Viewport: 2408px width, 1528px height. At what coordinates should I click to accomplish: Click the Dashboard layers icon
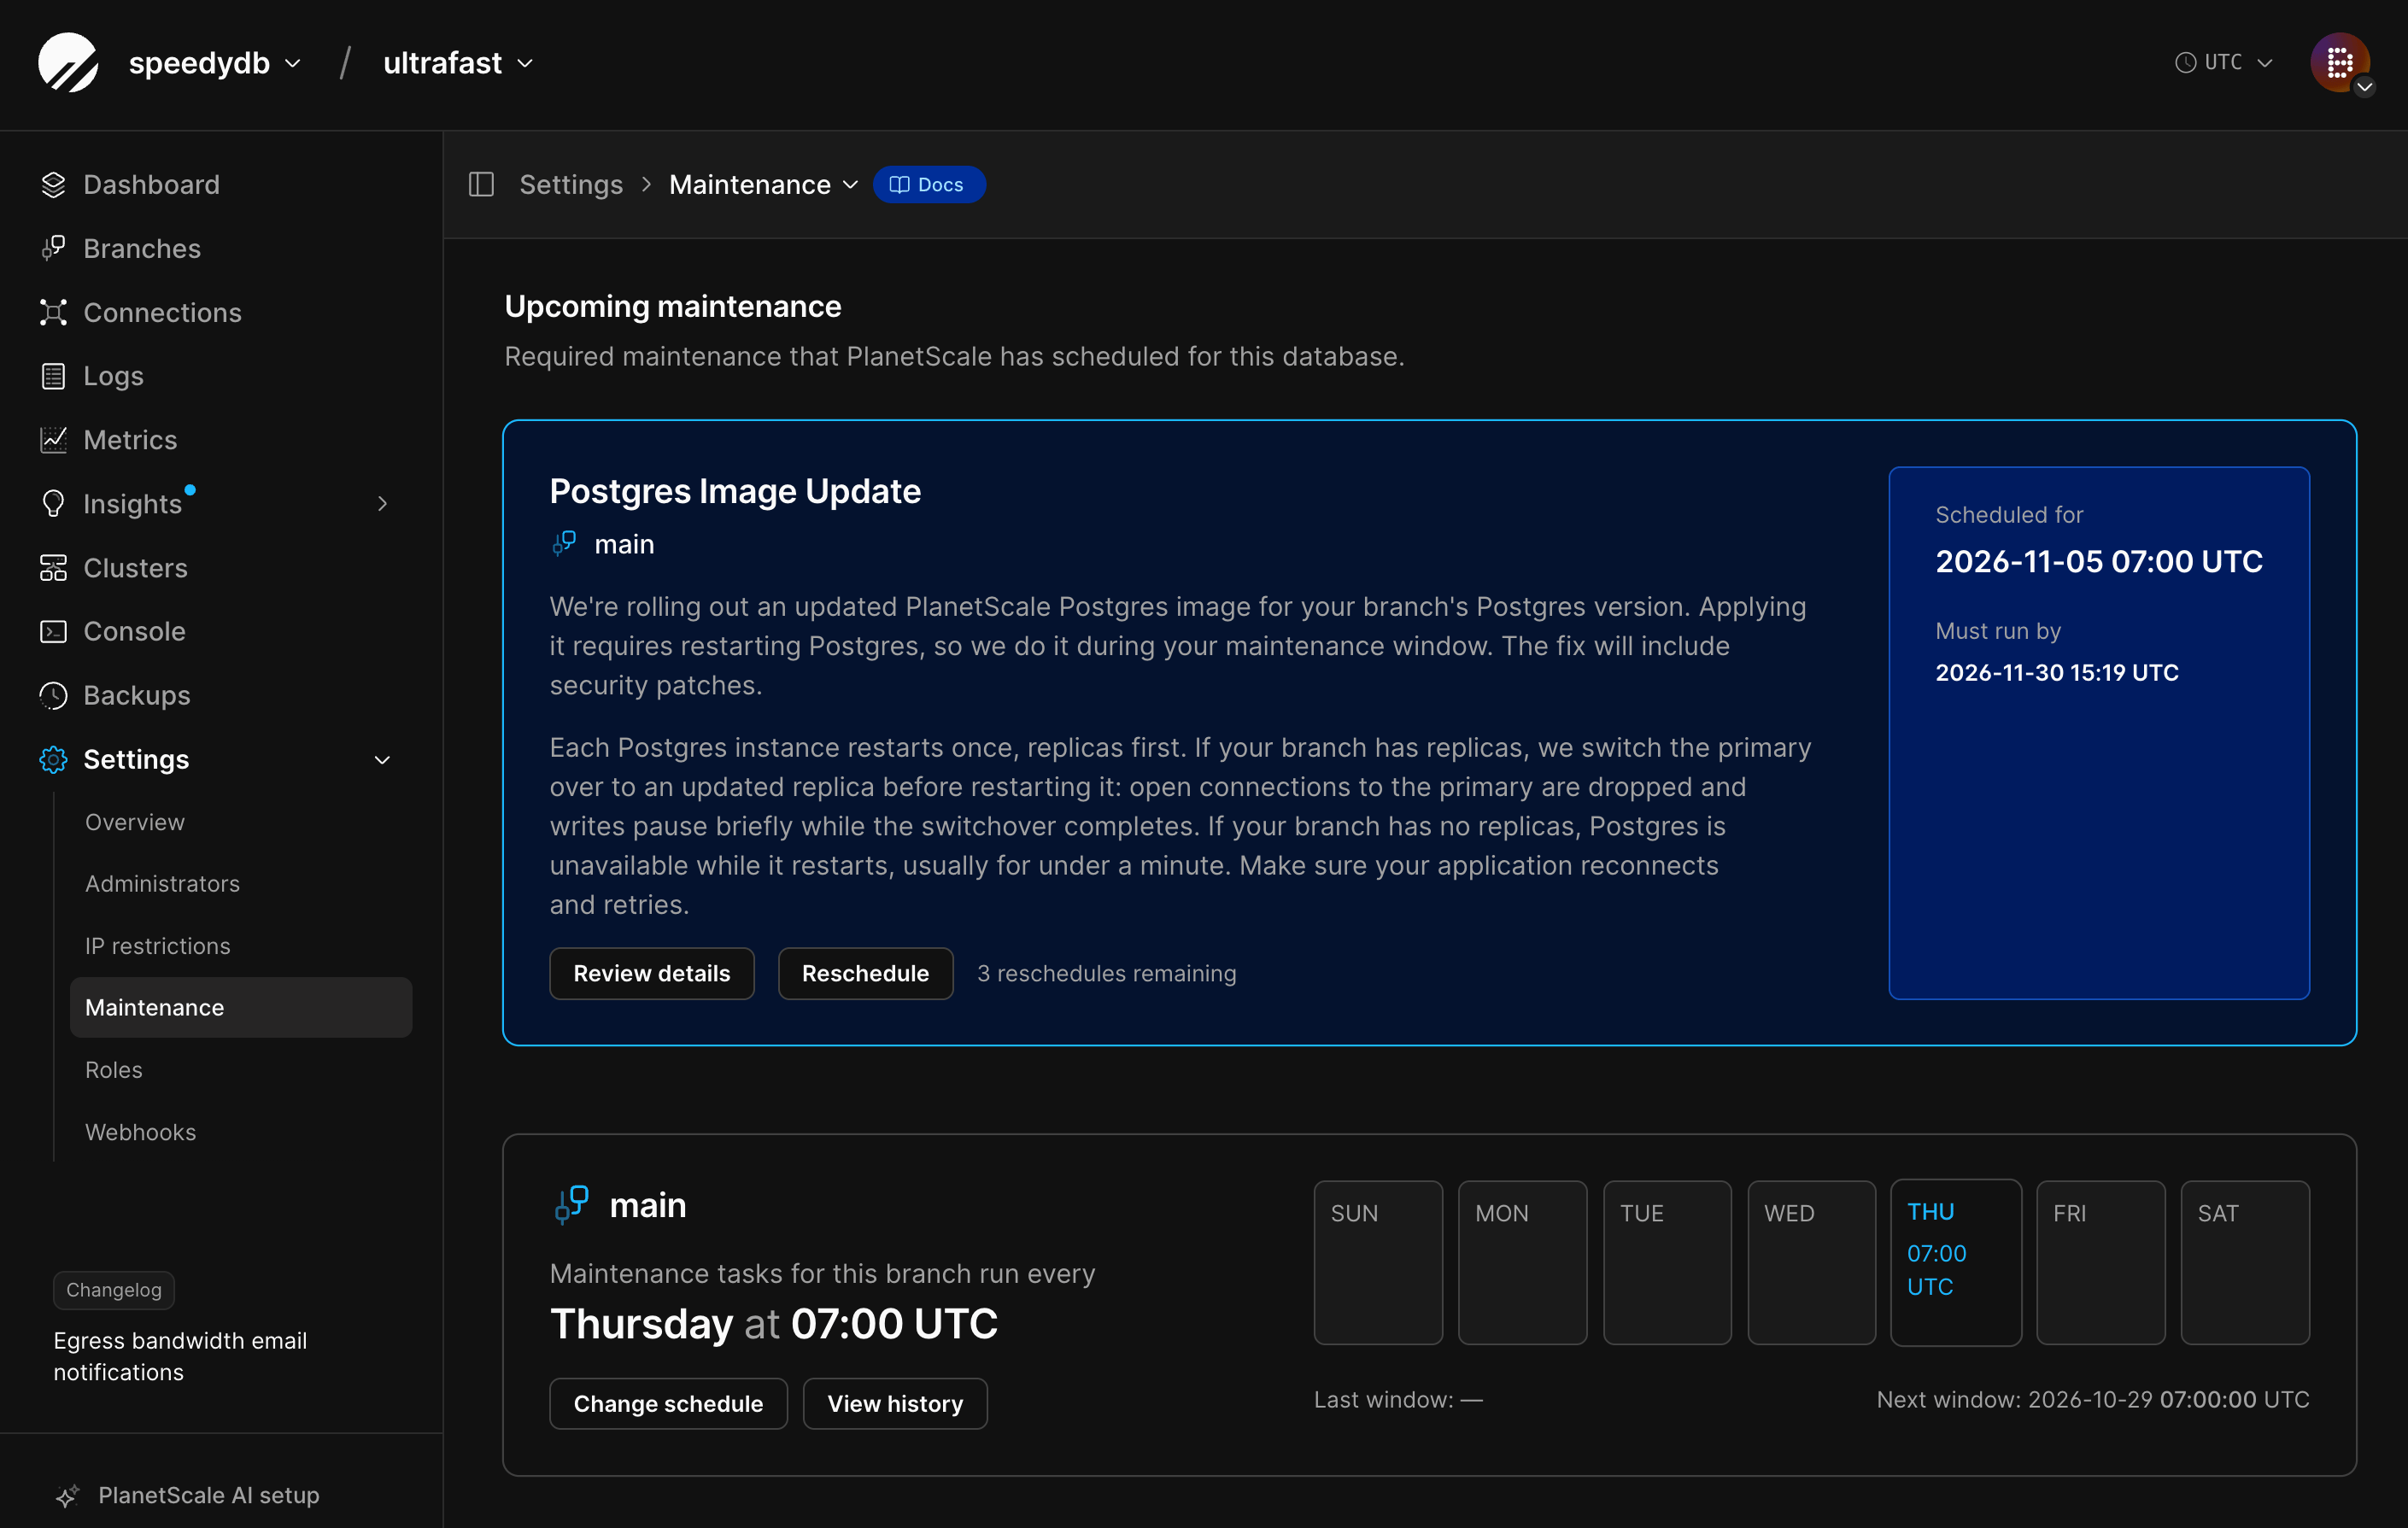[x=53, y=185]
